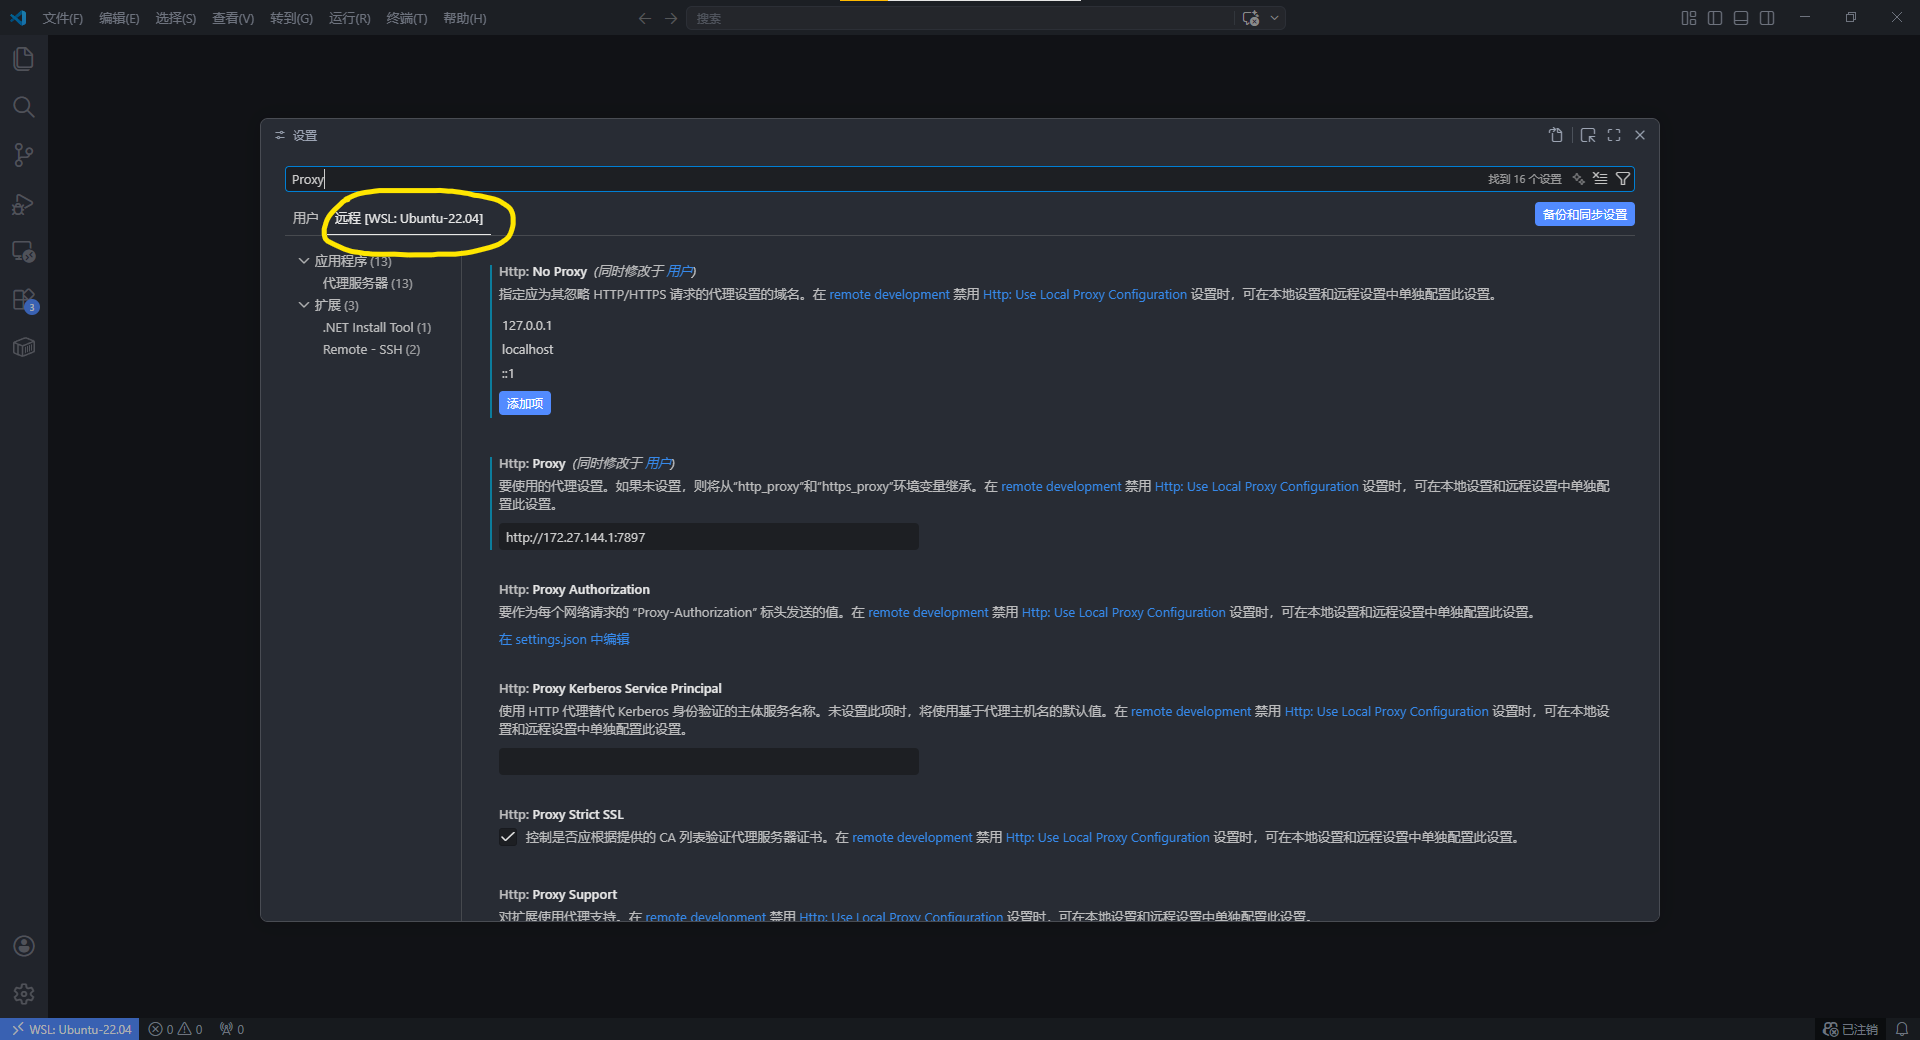Open the Manage gear icon
1920x1040 pixels.
[x=24, y=994]
